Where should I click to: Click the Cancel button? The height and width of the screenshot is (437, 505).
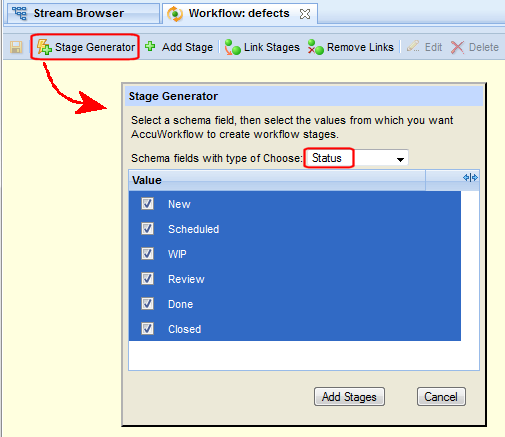coord(441,397)
